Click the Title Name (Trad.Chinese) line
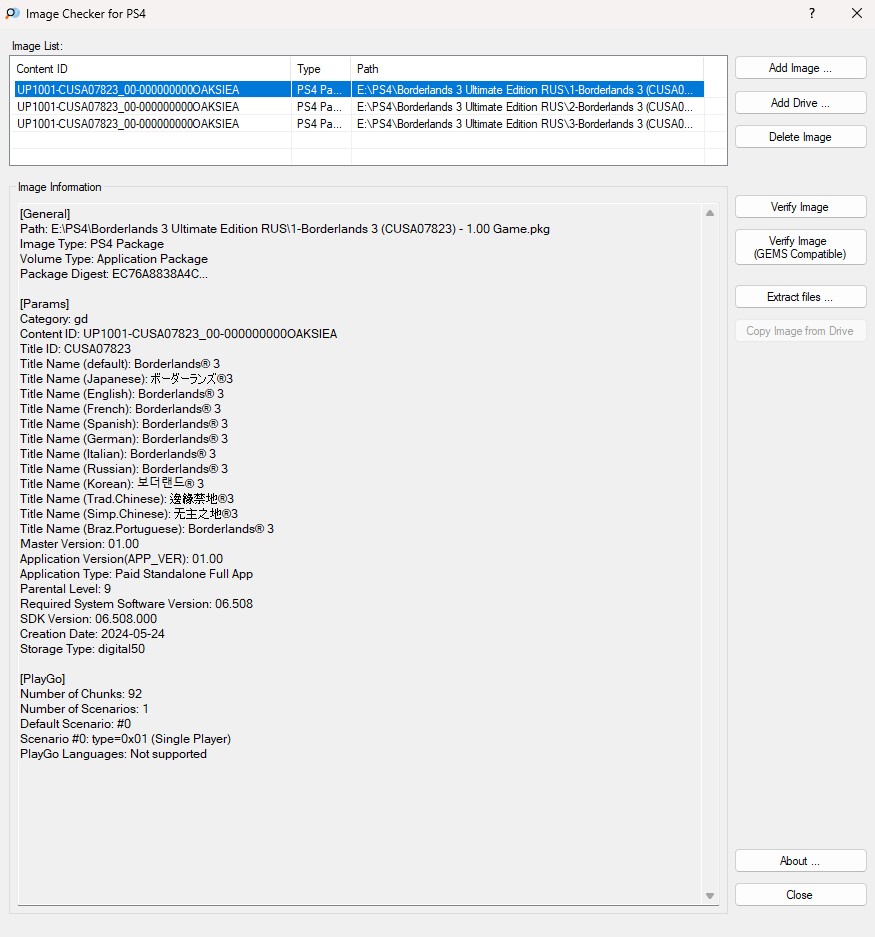The width and height of the screenshot is (875, 937). 127,498
